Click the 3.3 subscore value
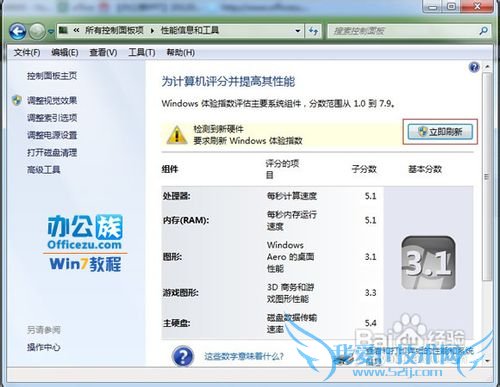Image resolution: width=500 pixels, height=387 pixels. pyautogui.click(x=370, y=293)
